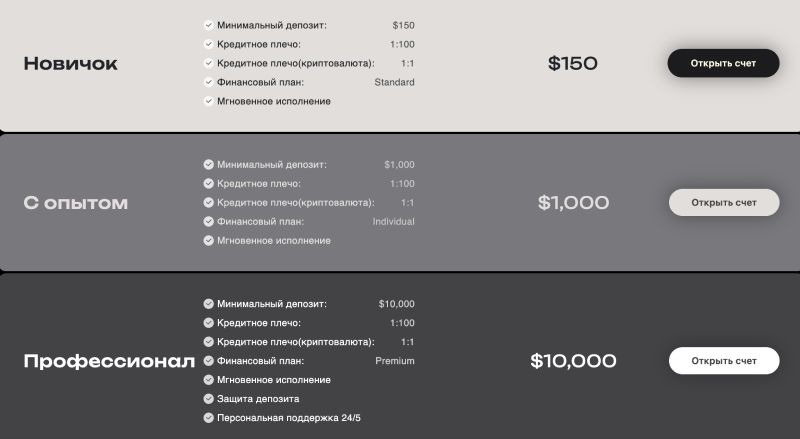The width and height of the screenshot is (800, 439).
Task: Click checkmark icon beside Защита депозита
Action: (208, 399)
